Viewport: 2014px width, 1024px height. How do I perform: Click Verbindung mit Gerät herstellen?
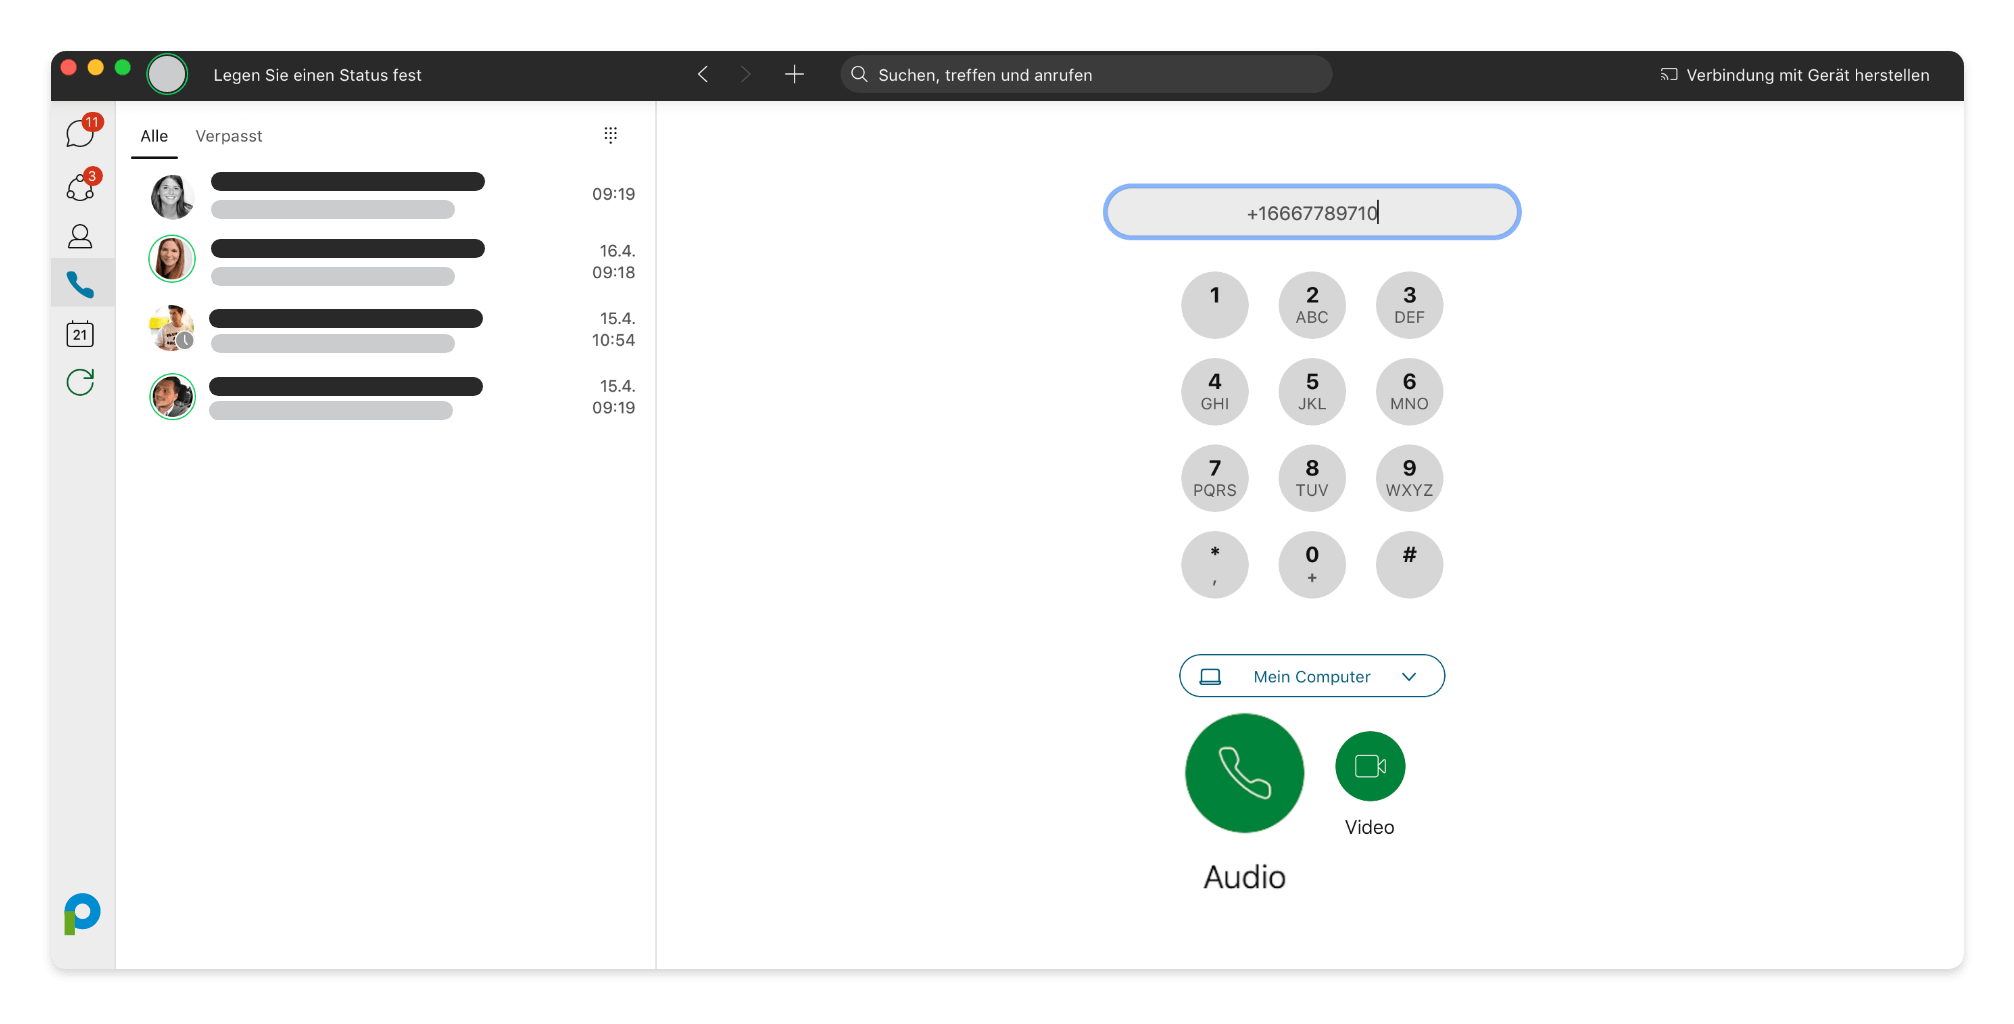point(1795,75)
